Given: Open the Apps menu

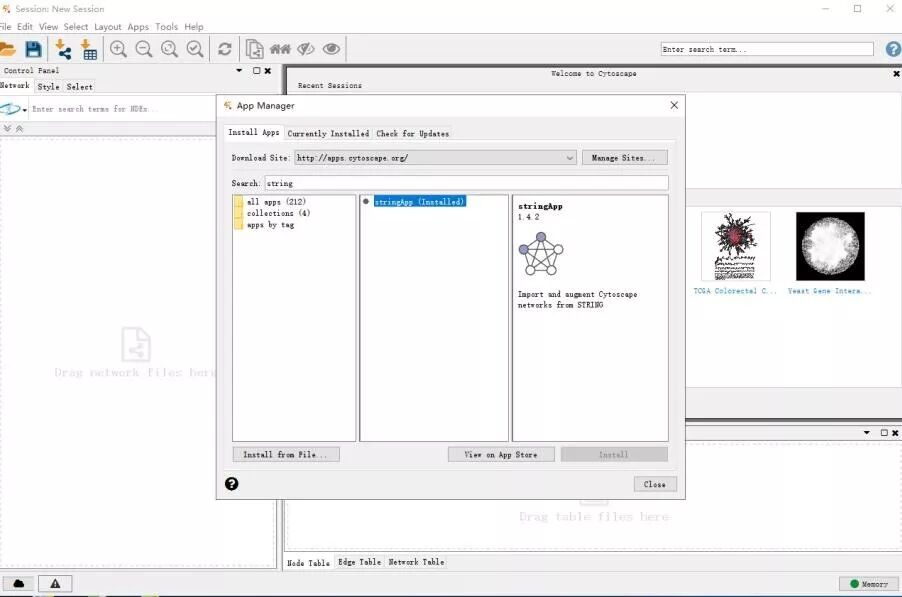Looking at the screenshot, I should (x=138, y=26).
